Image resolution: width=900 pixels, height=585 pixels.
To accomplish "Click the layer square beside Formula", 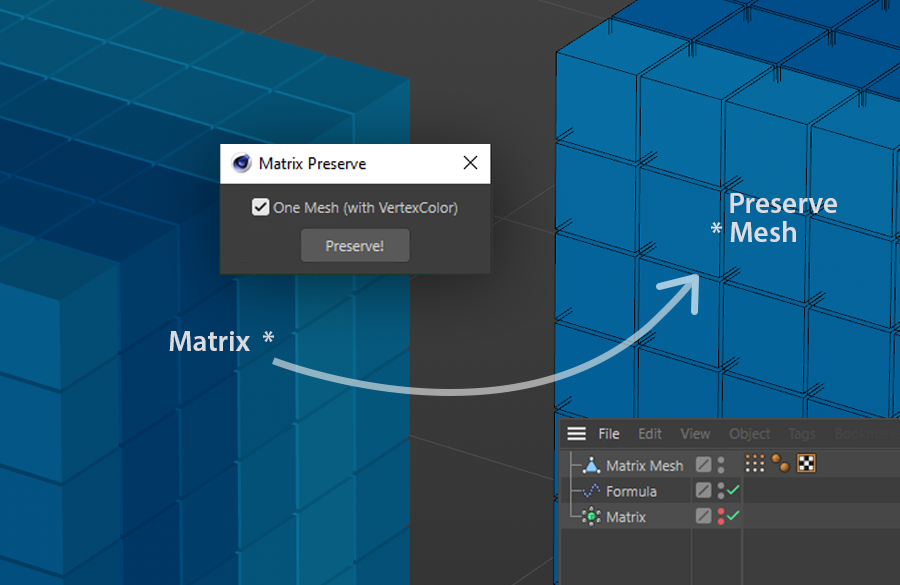I will click(x=703, y=490).
